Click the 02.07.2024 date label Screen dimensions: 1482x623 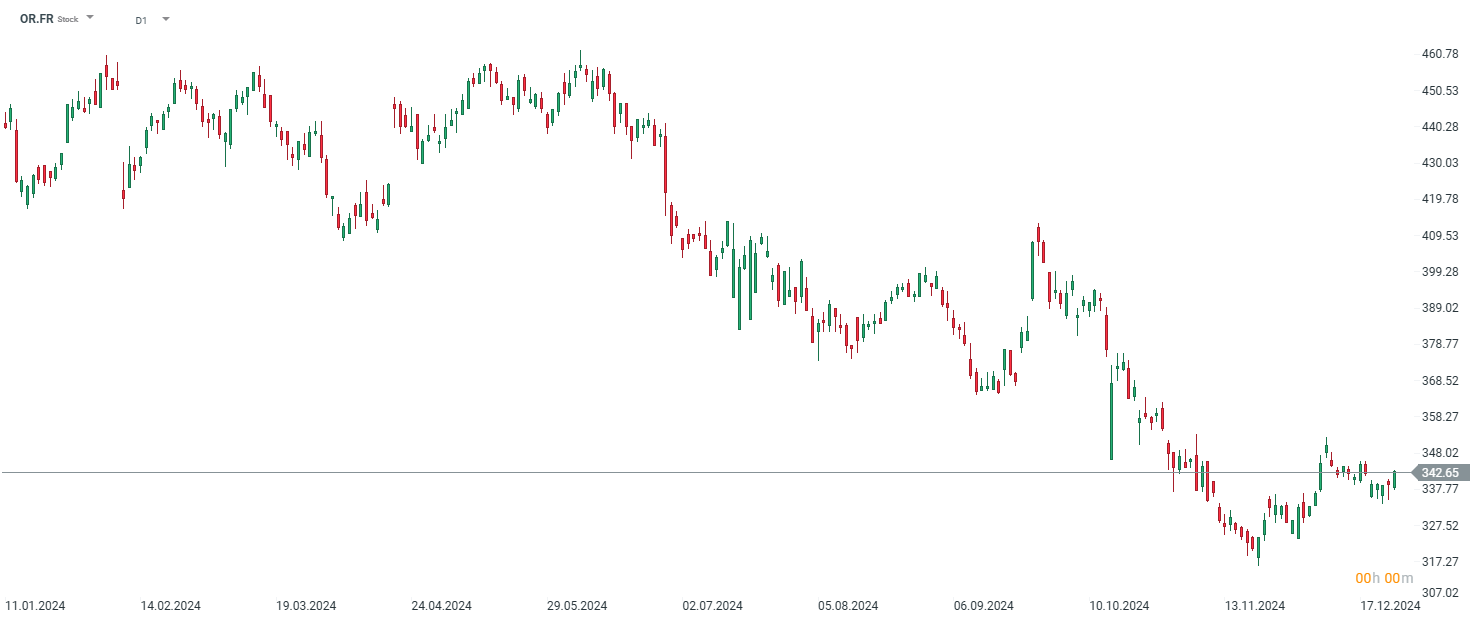(712, 606)
